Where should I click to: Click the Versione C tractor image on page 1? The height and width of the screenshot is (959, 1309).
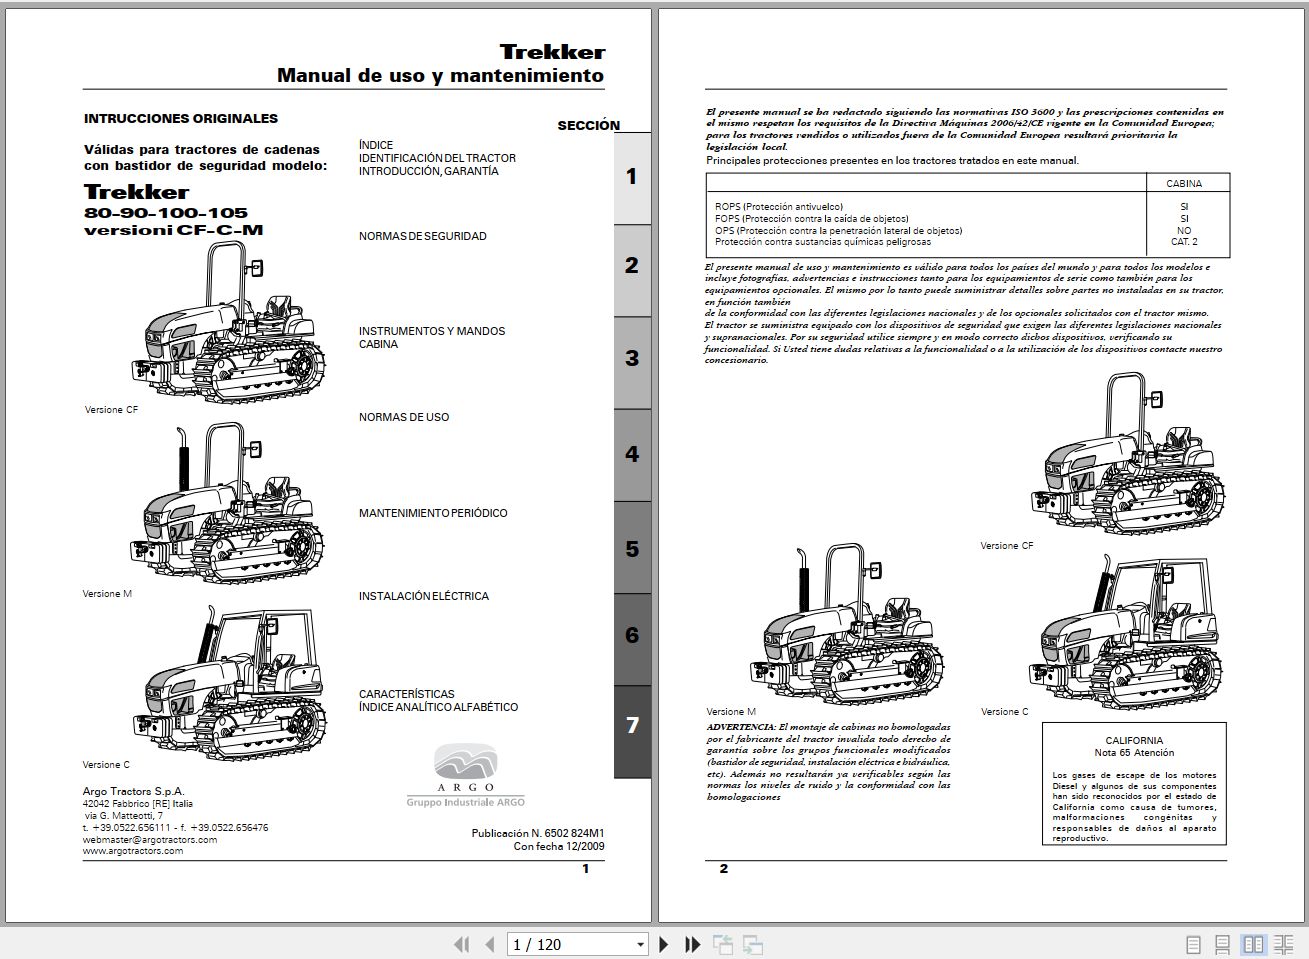pyautogui.click(x=229, y=683)
